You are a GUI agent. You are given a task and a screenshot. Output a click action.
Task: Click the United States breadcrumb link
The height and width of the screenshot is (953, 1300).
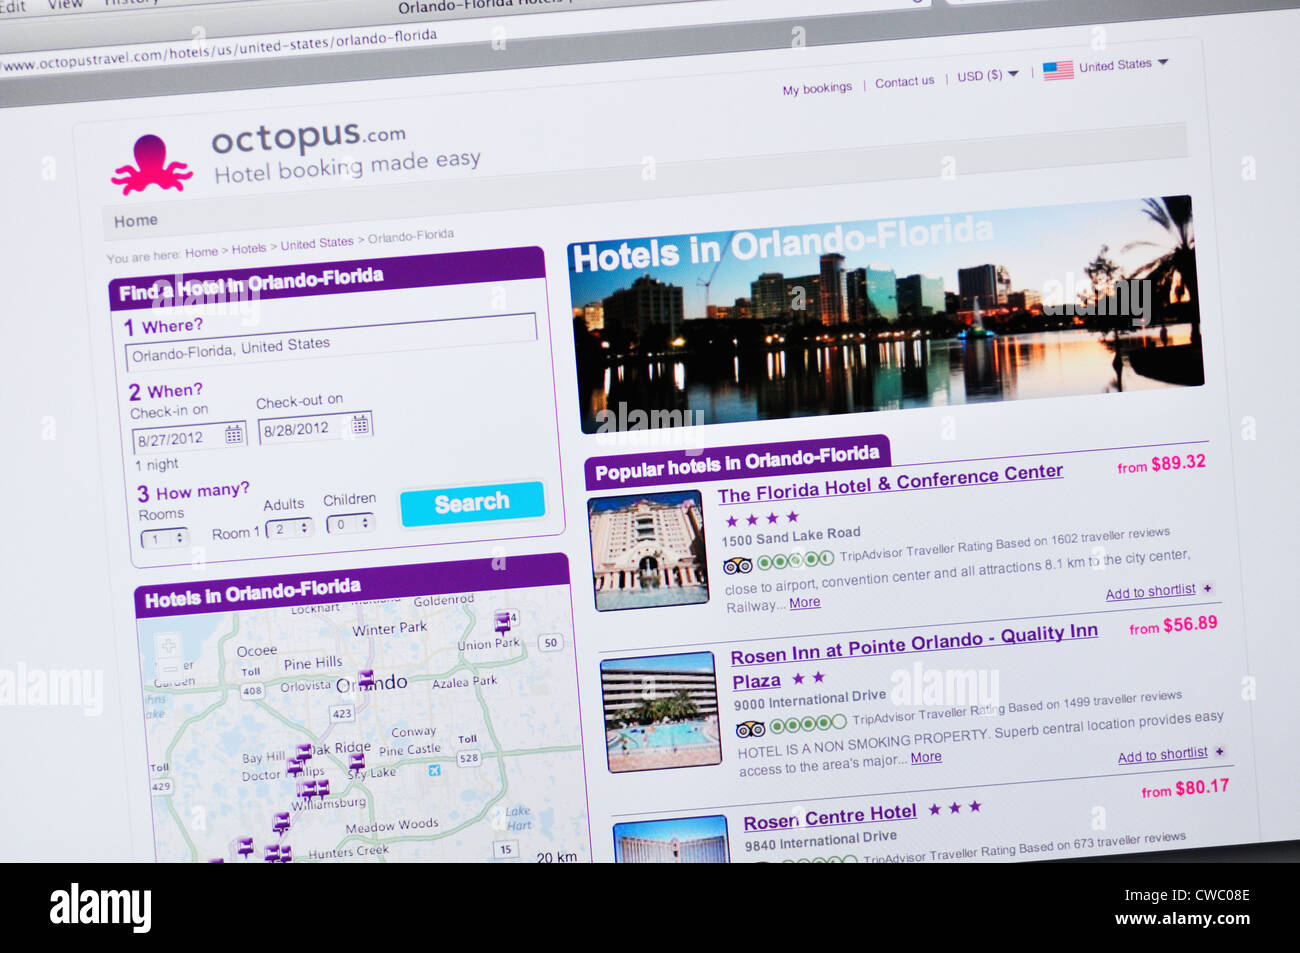pos(317,243)
